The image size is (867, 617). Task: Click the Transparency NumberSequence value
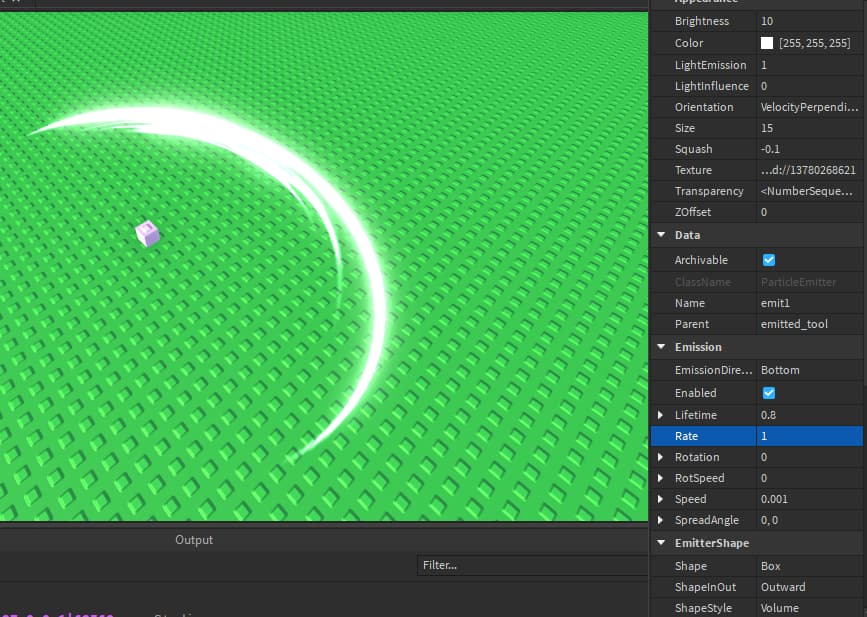click(x=808, y=191)
